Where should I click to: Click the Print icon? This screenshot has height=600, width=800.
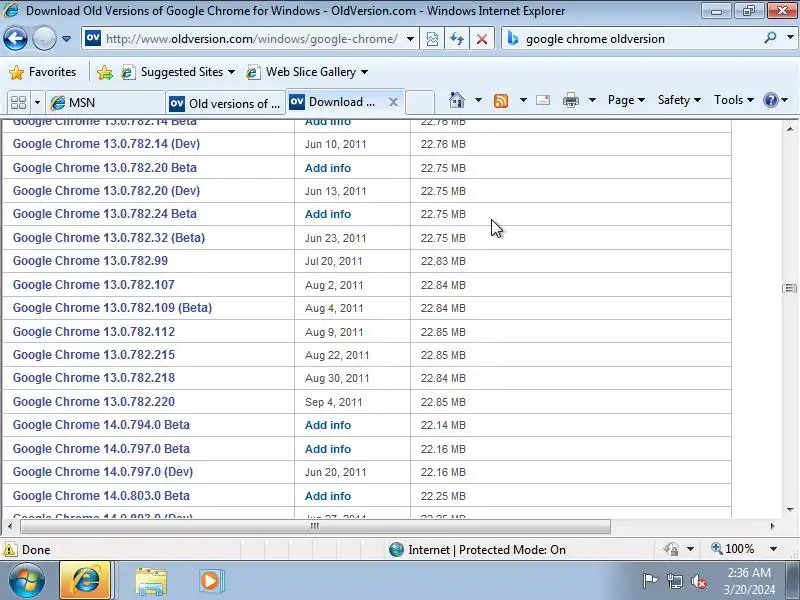570,100
